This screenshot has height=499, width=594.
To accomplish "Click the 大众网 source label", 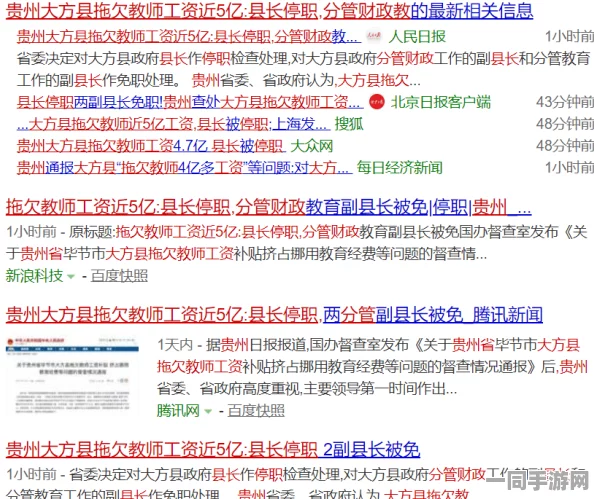I will coord(311,146).
